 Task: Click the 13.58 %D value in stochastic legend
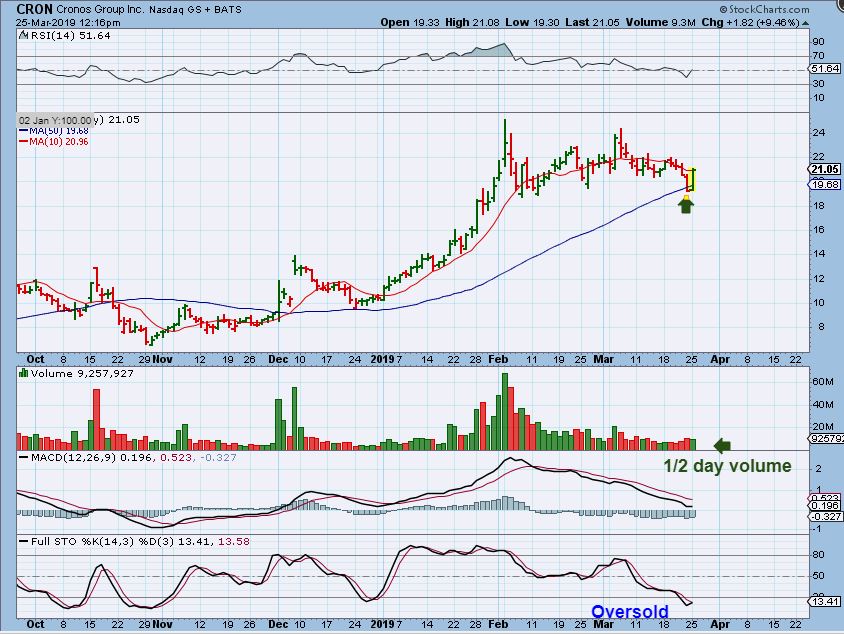[234, 541]
